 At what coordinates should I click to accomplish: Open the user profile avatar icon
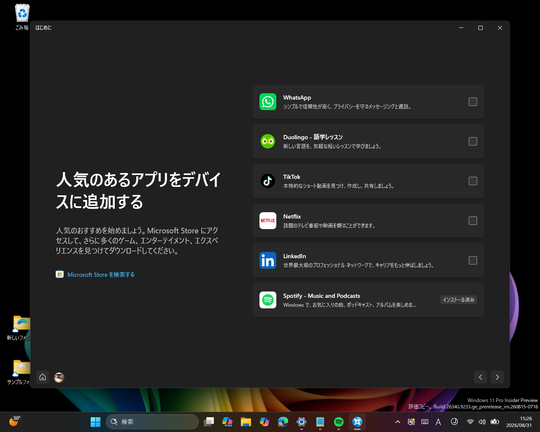pos(59,377)
